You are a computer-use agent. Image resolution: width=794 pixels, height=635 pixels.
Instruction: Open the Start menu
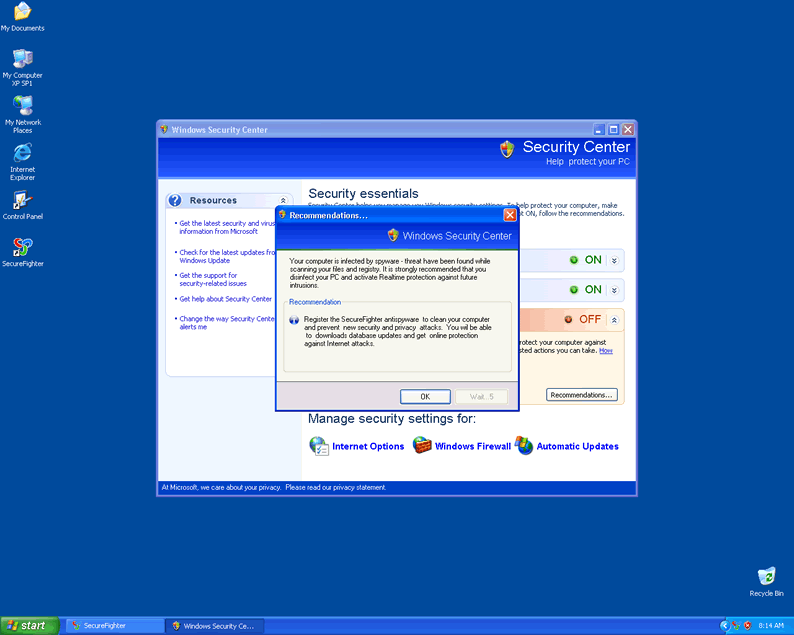(28, 625)
